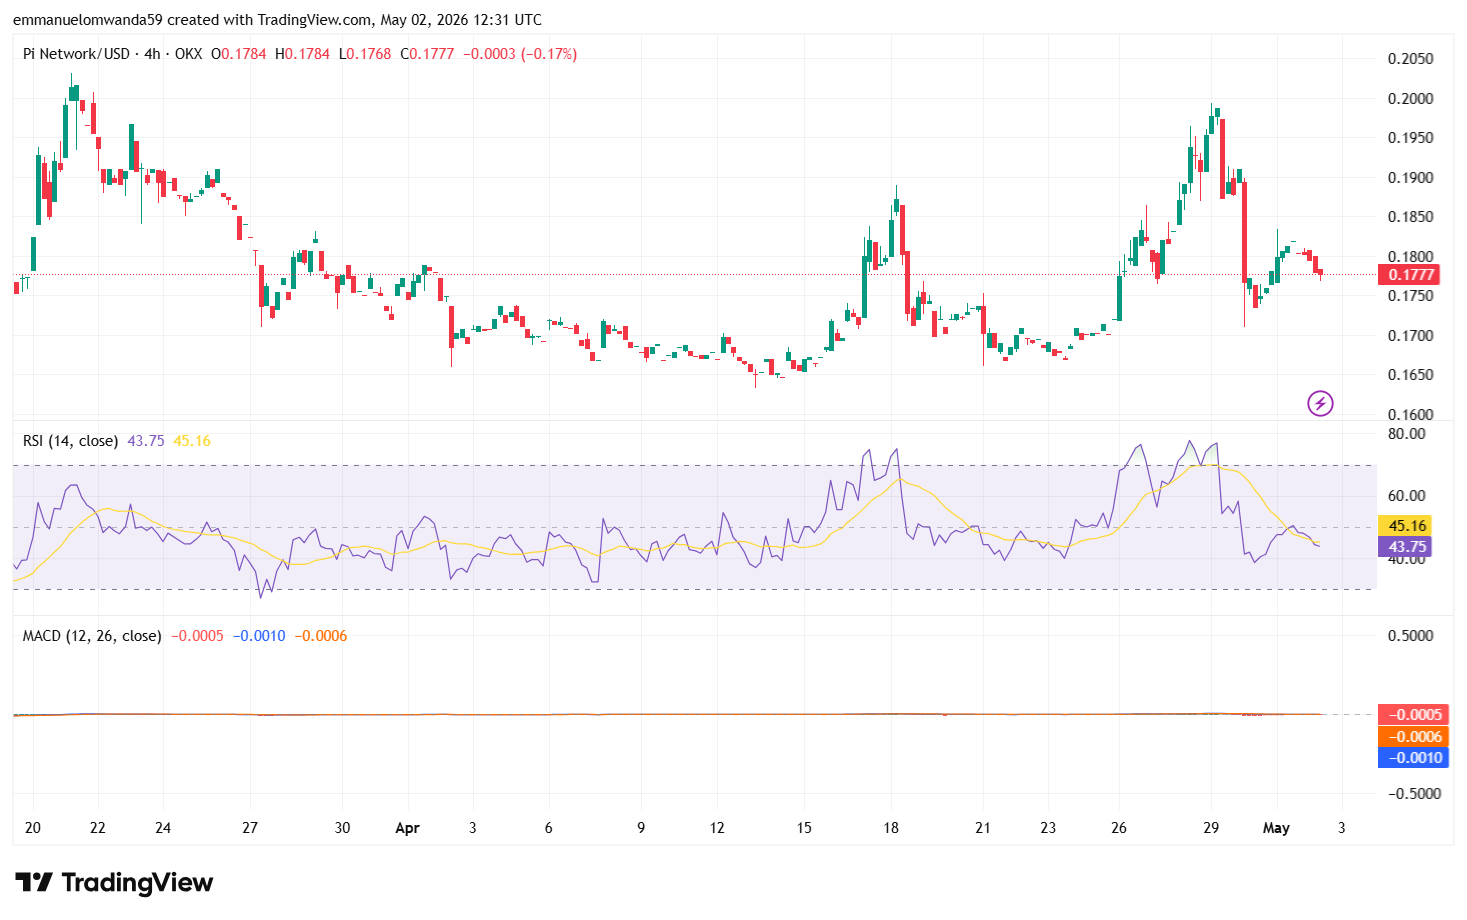The width and height of the screenshot is (1467, 920).
Task: Click the May date label on time axis
Action: click(x=1276, y=828)
